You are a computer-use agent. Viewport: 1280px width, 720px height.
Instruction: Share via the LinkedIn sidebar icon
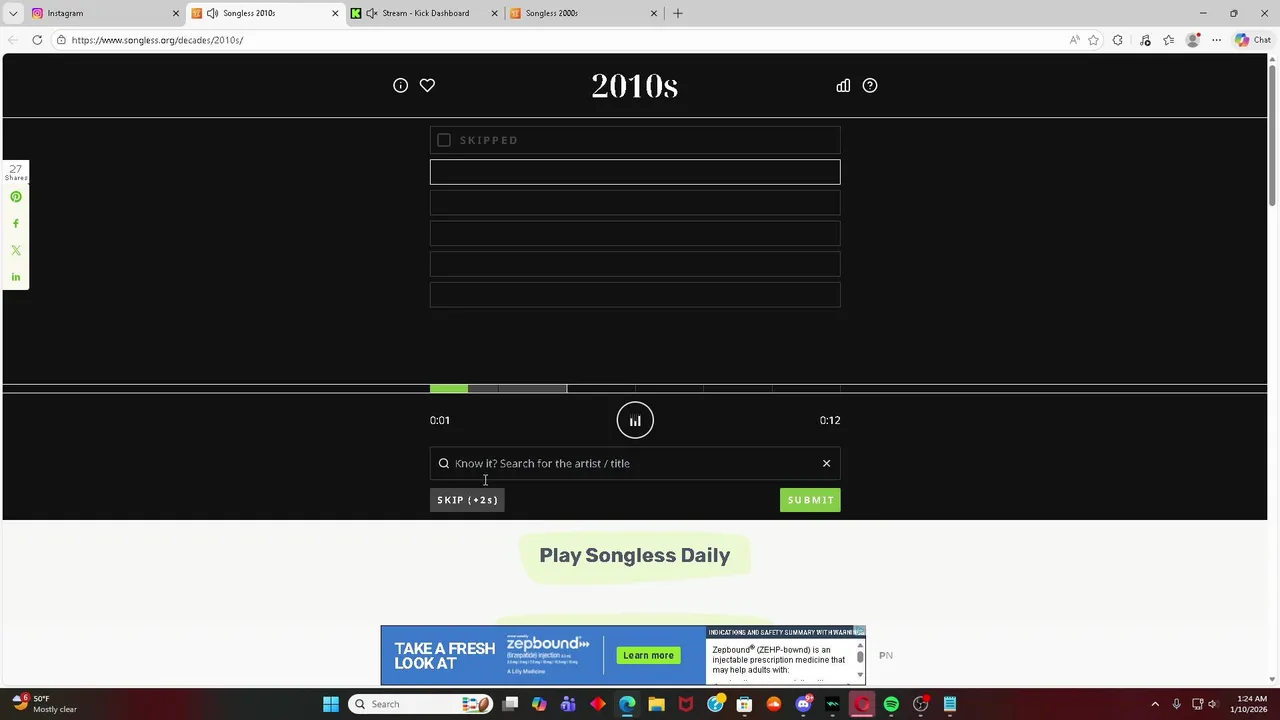pyautogui.click(x=16, y=277)
